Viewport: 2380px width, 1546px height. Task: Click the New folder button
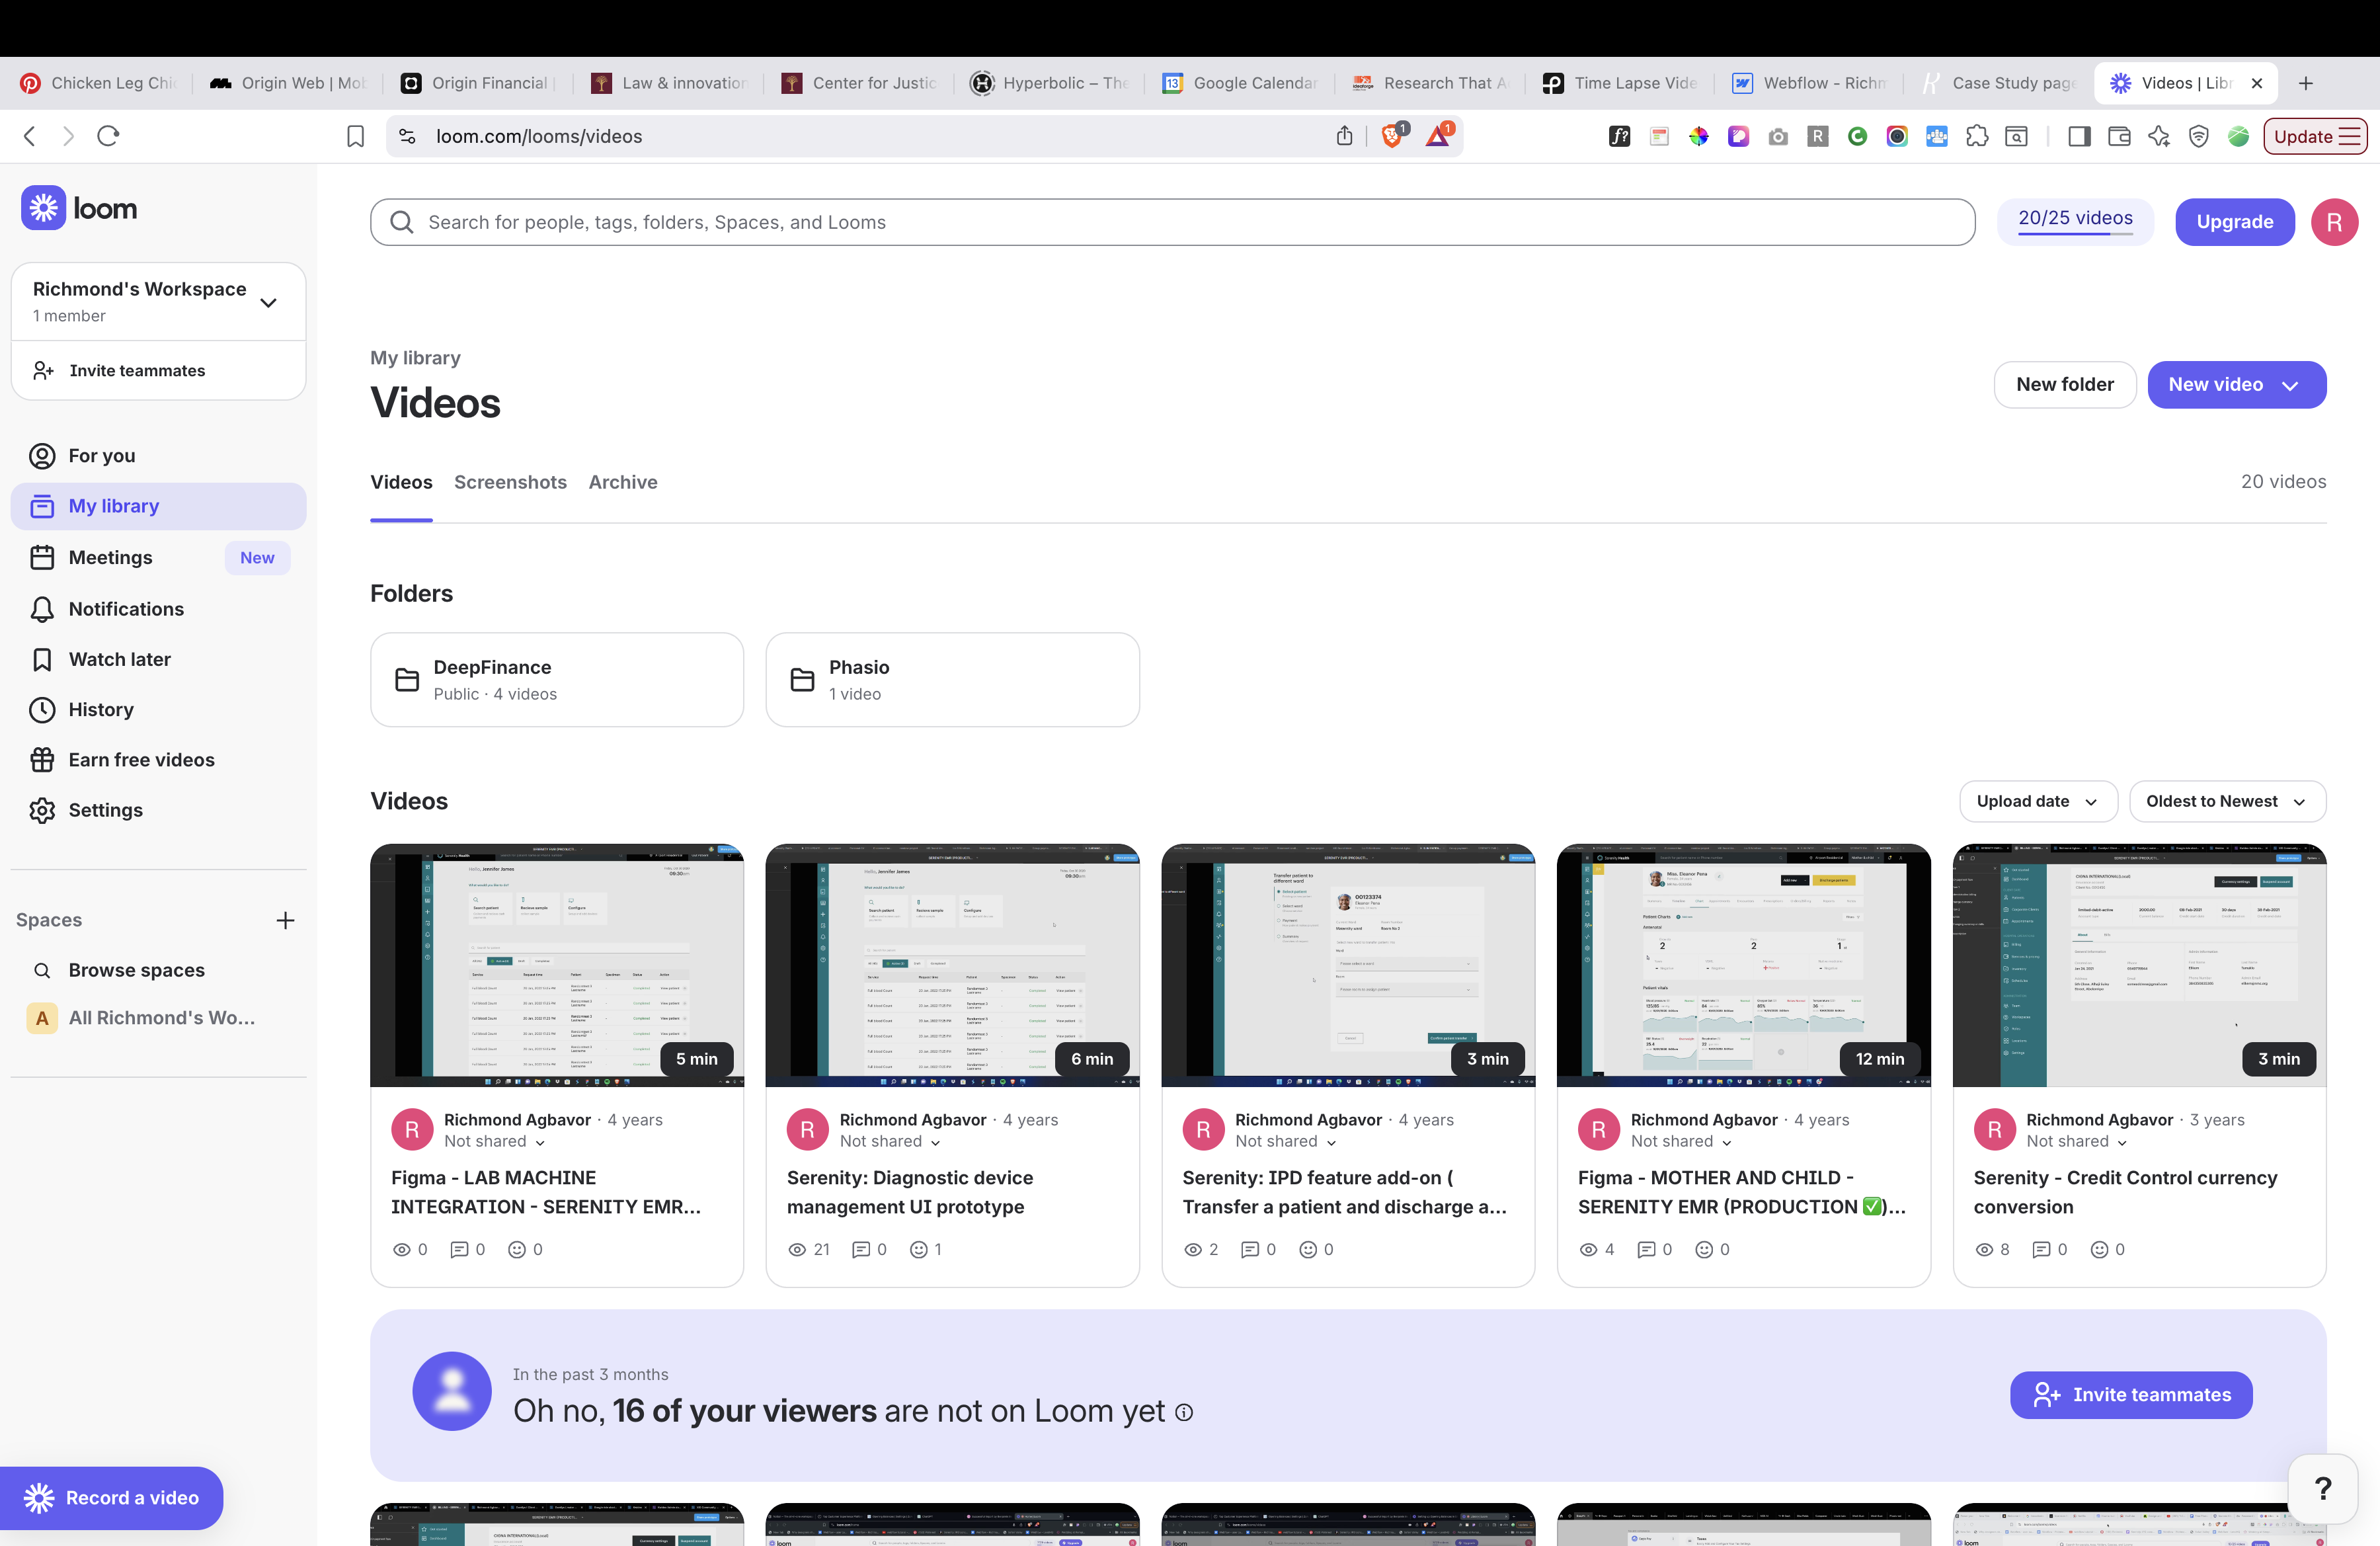[x=2064, y=384]
